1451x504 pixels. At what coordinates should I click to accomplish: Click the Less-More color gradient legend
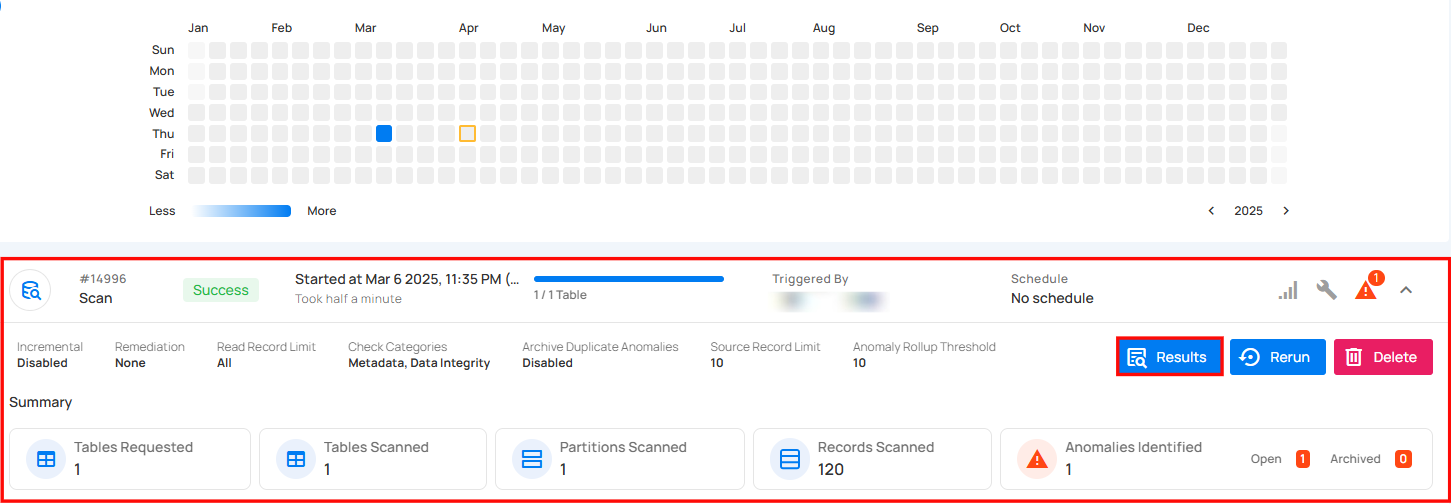point(241,211)
